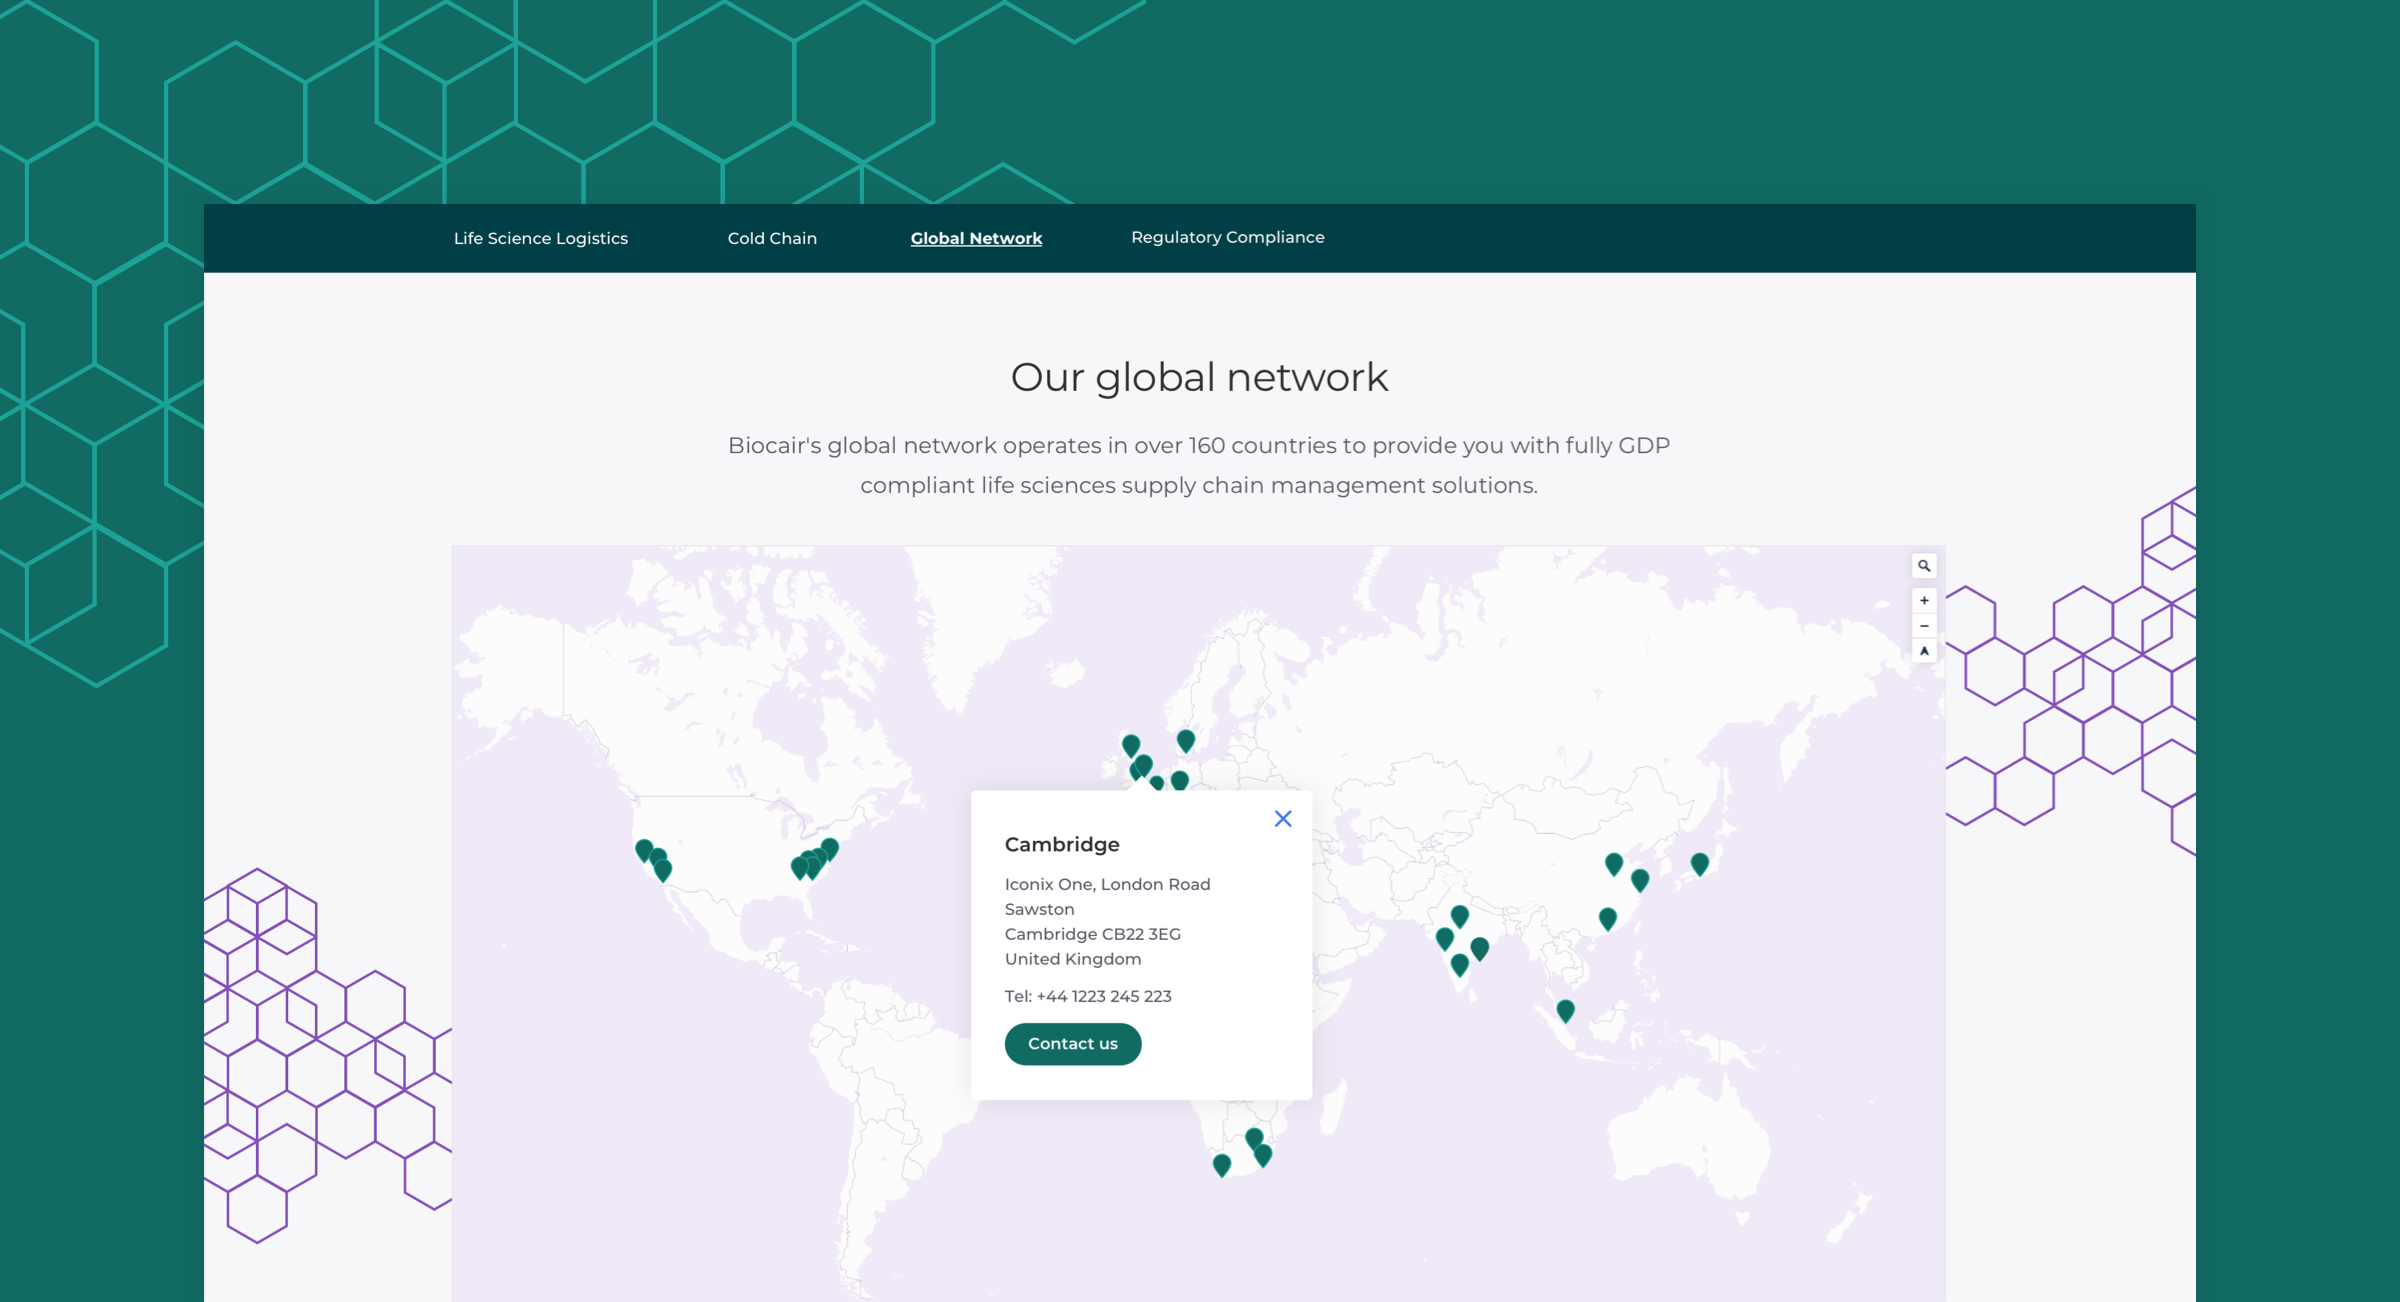This screenshot has width=2400, height=1302.
Task: Close the Cambridge popup with the X
Action: pyautogui.click(x=1283, y=818)
